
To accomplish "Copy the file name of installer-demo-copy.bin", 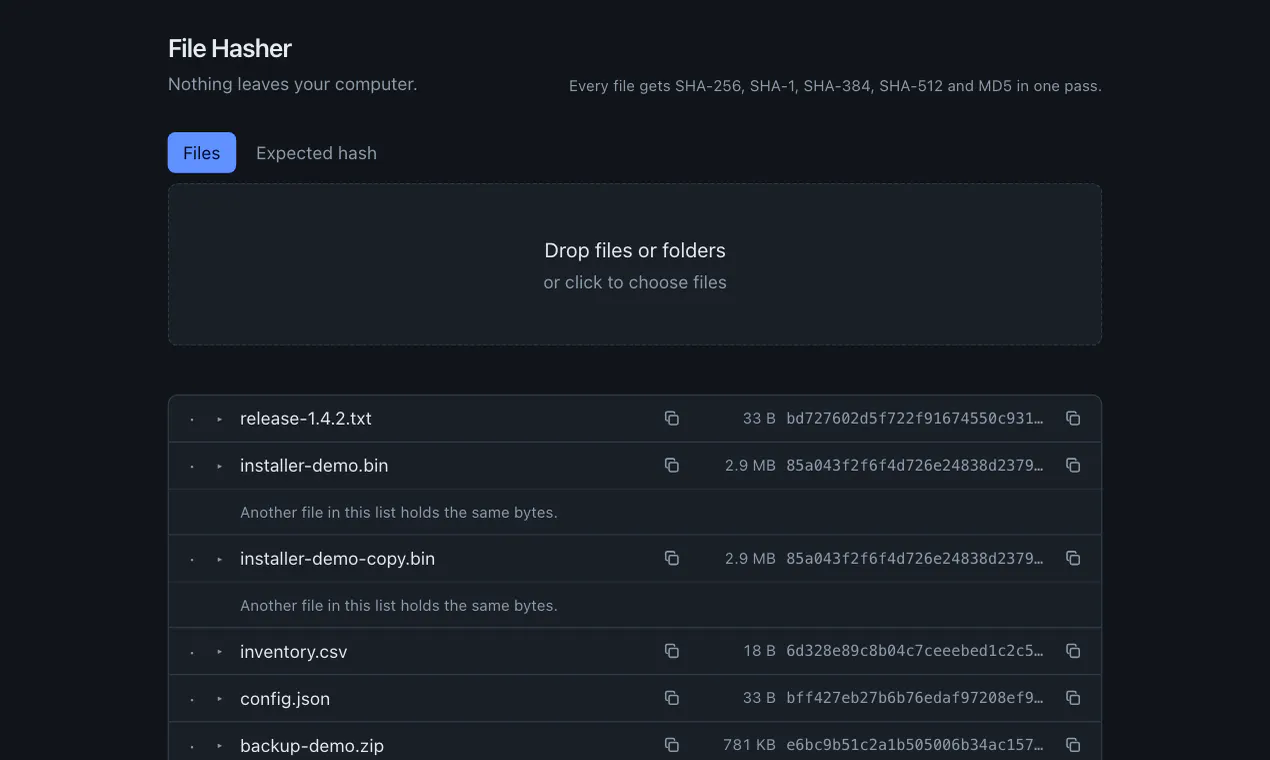I will pyautogui.click(x=672, y=558).
